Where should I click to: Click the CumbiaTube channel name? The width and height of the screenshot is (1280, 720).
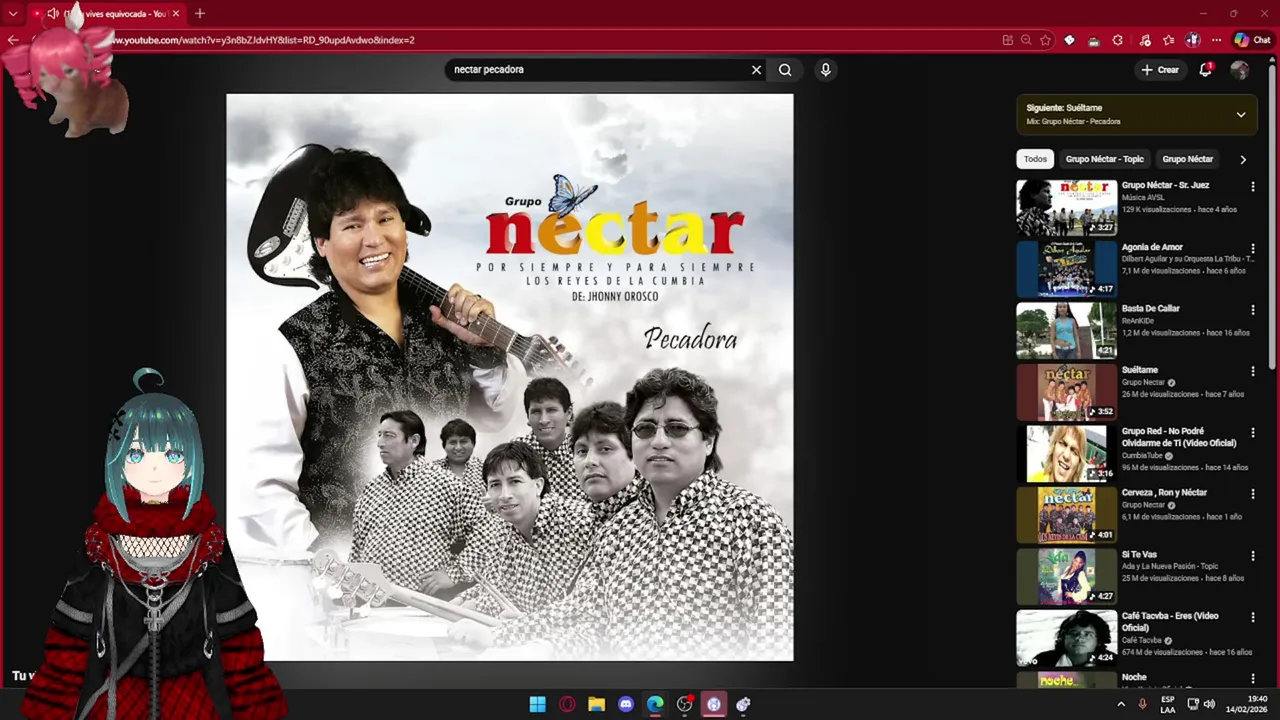point(1142,456)
